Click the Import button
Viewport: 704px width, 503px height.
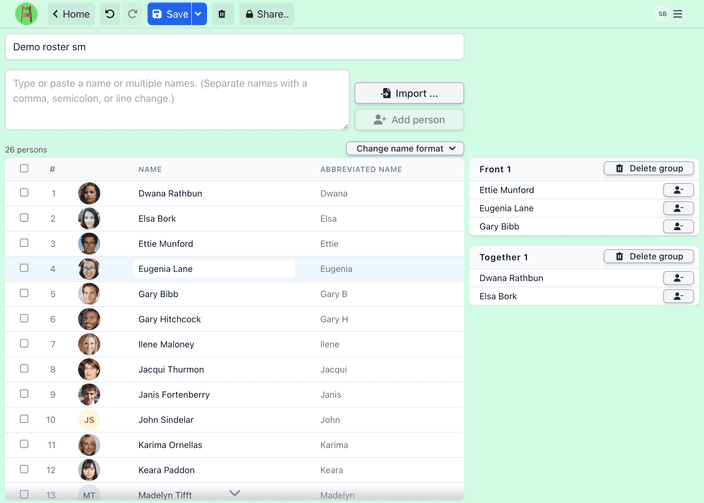point(409,93)
